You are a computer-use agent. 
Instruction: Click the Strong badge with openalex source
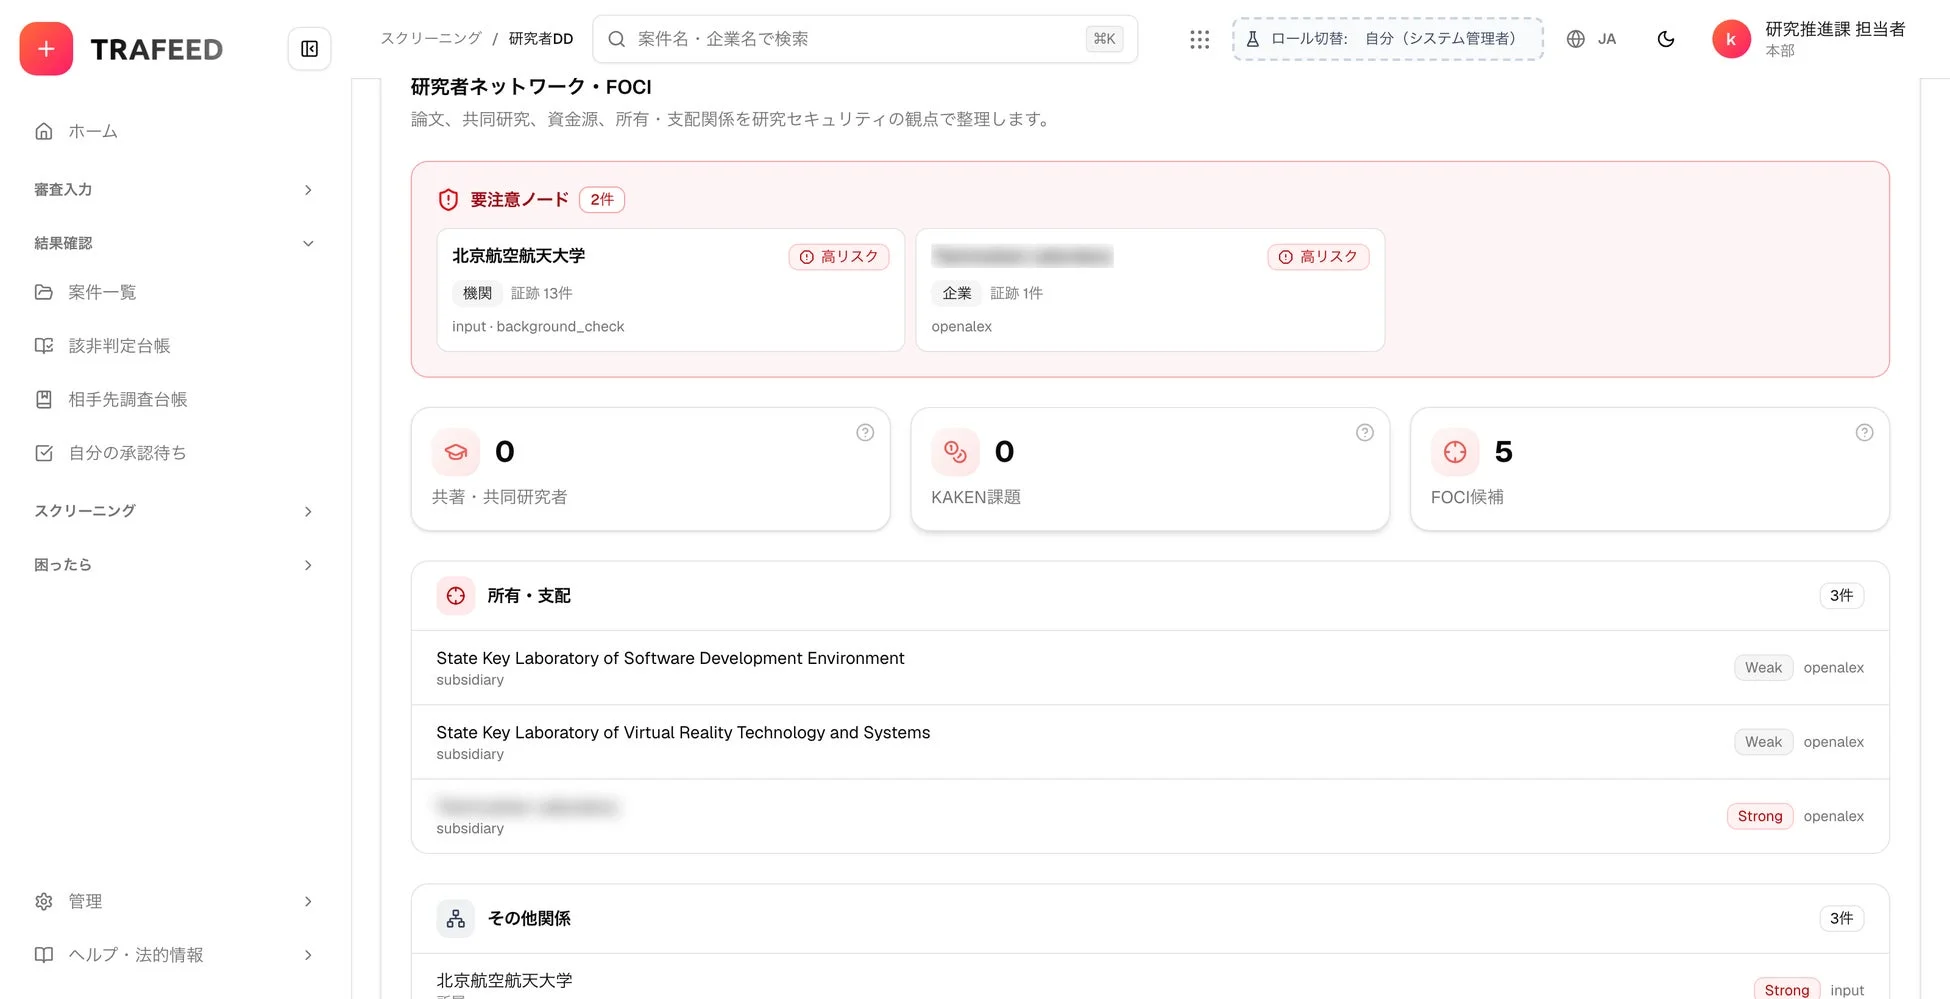(1759, 816)
